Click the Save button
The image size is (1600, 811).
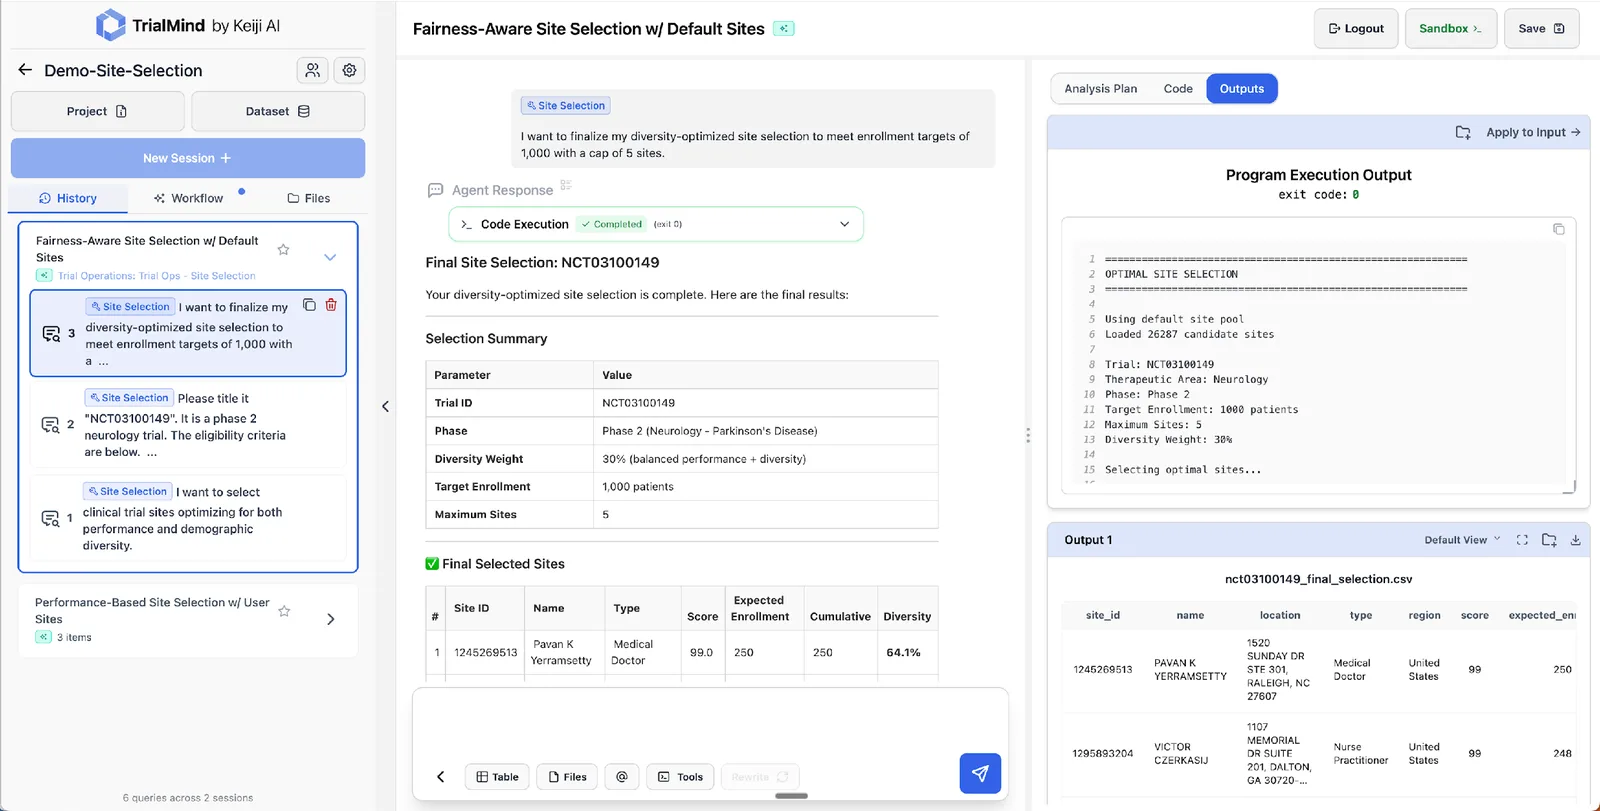click(1541, 29)
